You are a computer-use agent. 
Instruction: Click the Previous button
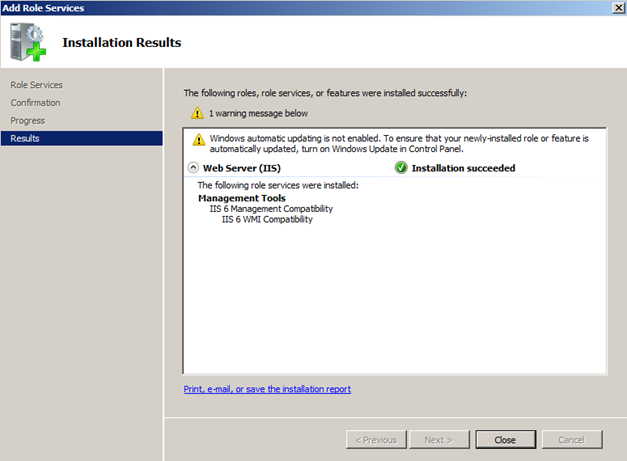(376, 440)
